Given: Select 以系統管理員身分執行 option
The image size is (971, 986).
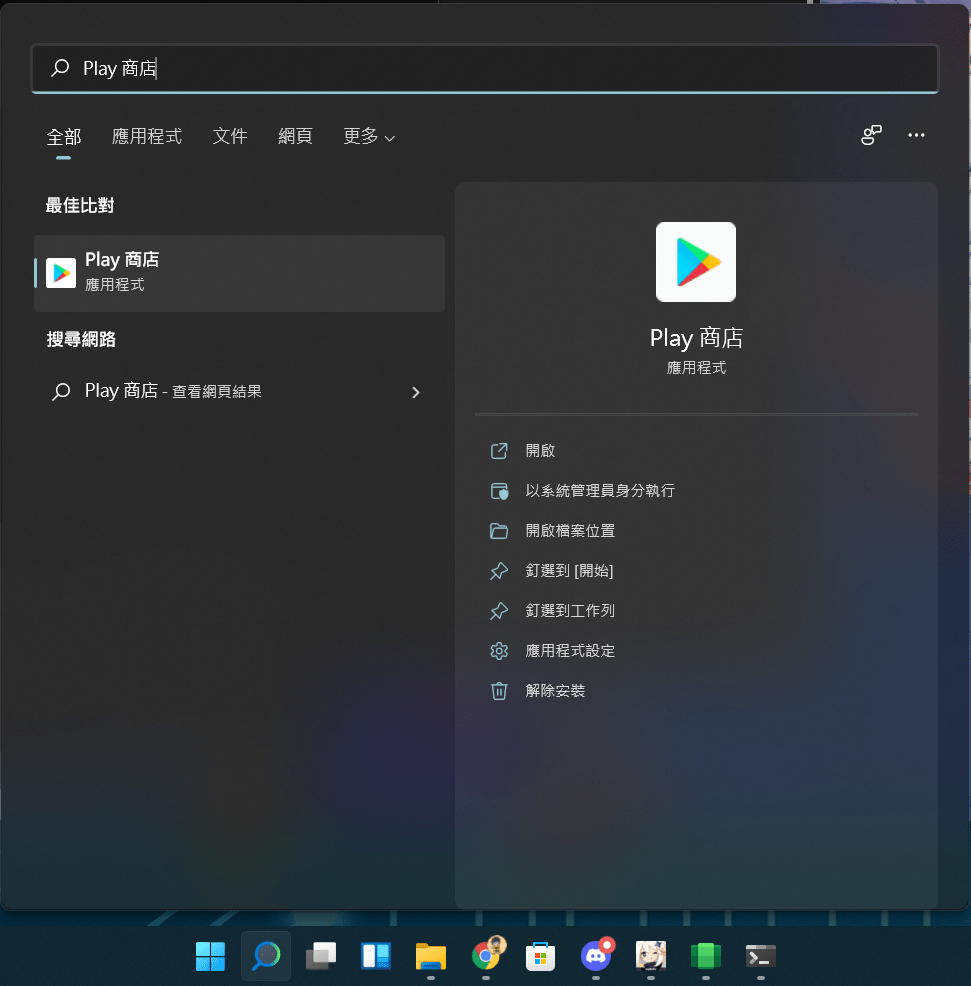Looking at the screenshot, I should [x=599, y=491].
